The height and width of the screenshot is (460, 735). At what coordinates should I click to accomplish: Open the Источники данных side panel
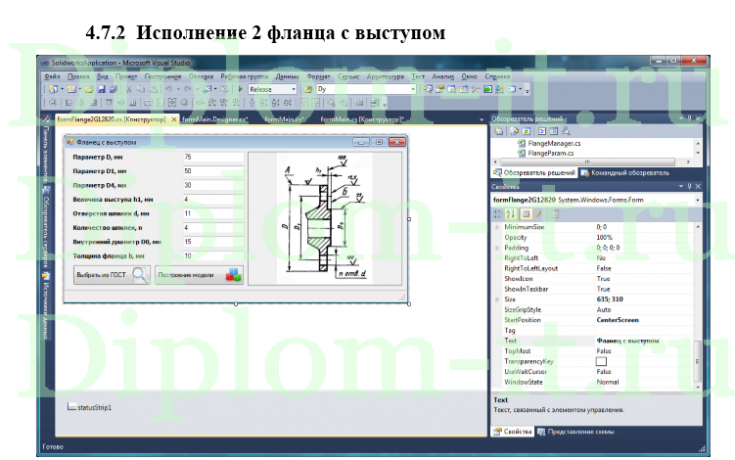(46, 306)
